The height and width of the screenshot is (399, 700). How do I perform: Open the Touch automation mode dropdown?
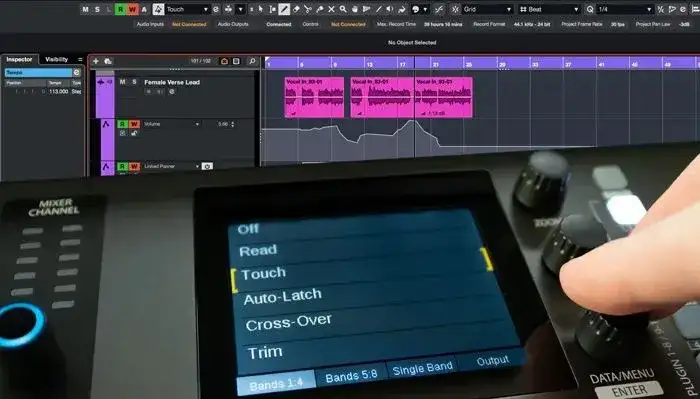[x=187, y=9]
